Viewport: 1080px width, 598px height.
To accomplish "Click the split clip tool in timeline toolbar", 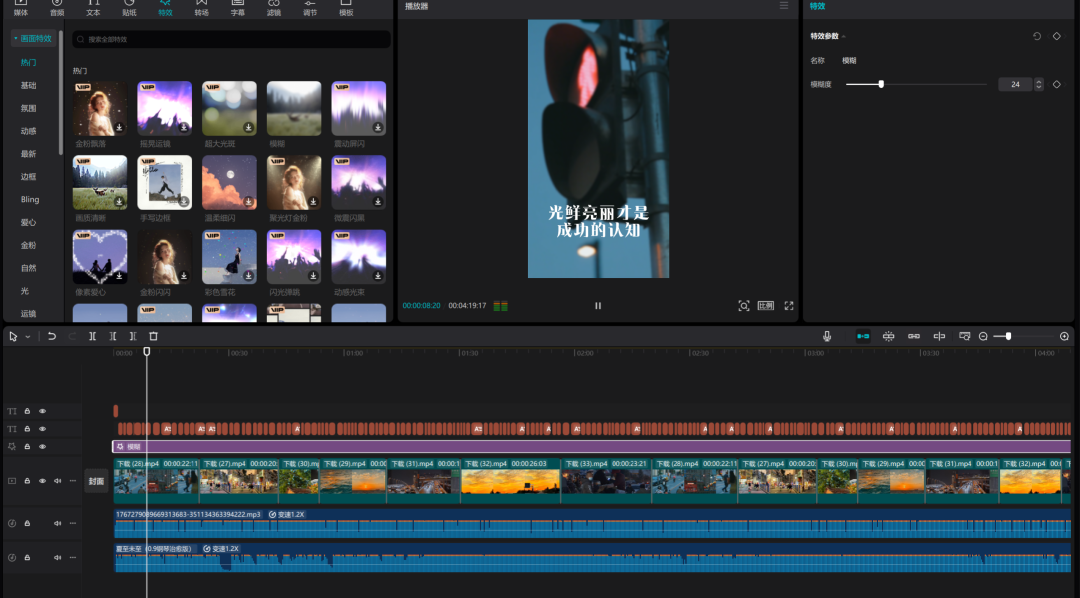I will [92, 337].
